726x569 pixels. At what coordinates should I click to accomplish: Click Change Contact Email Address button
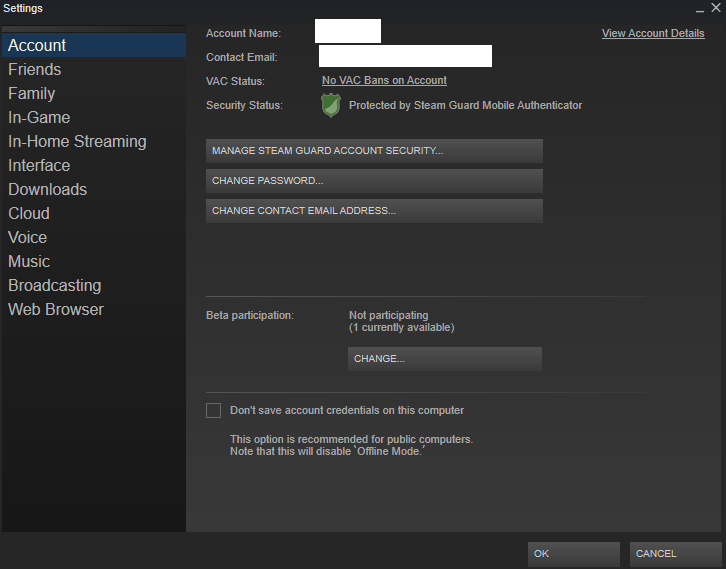click(x=374, y=211)
